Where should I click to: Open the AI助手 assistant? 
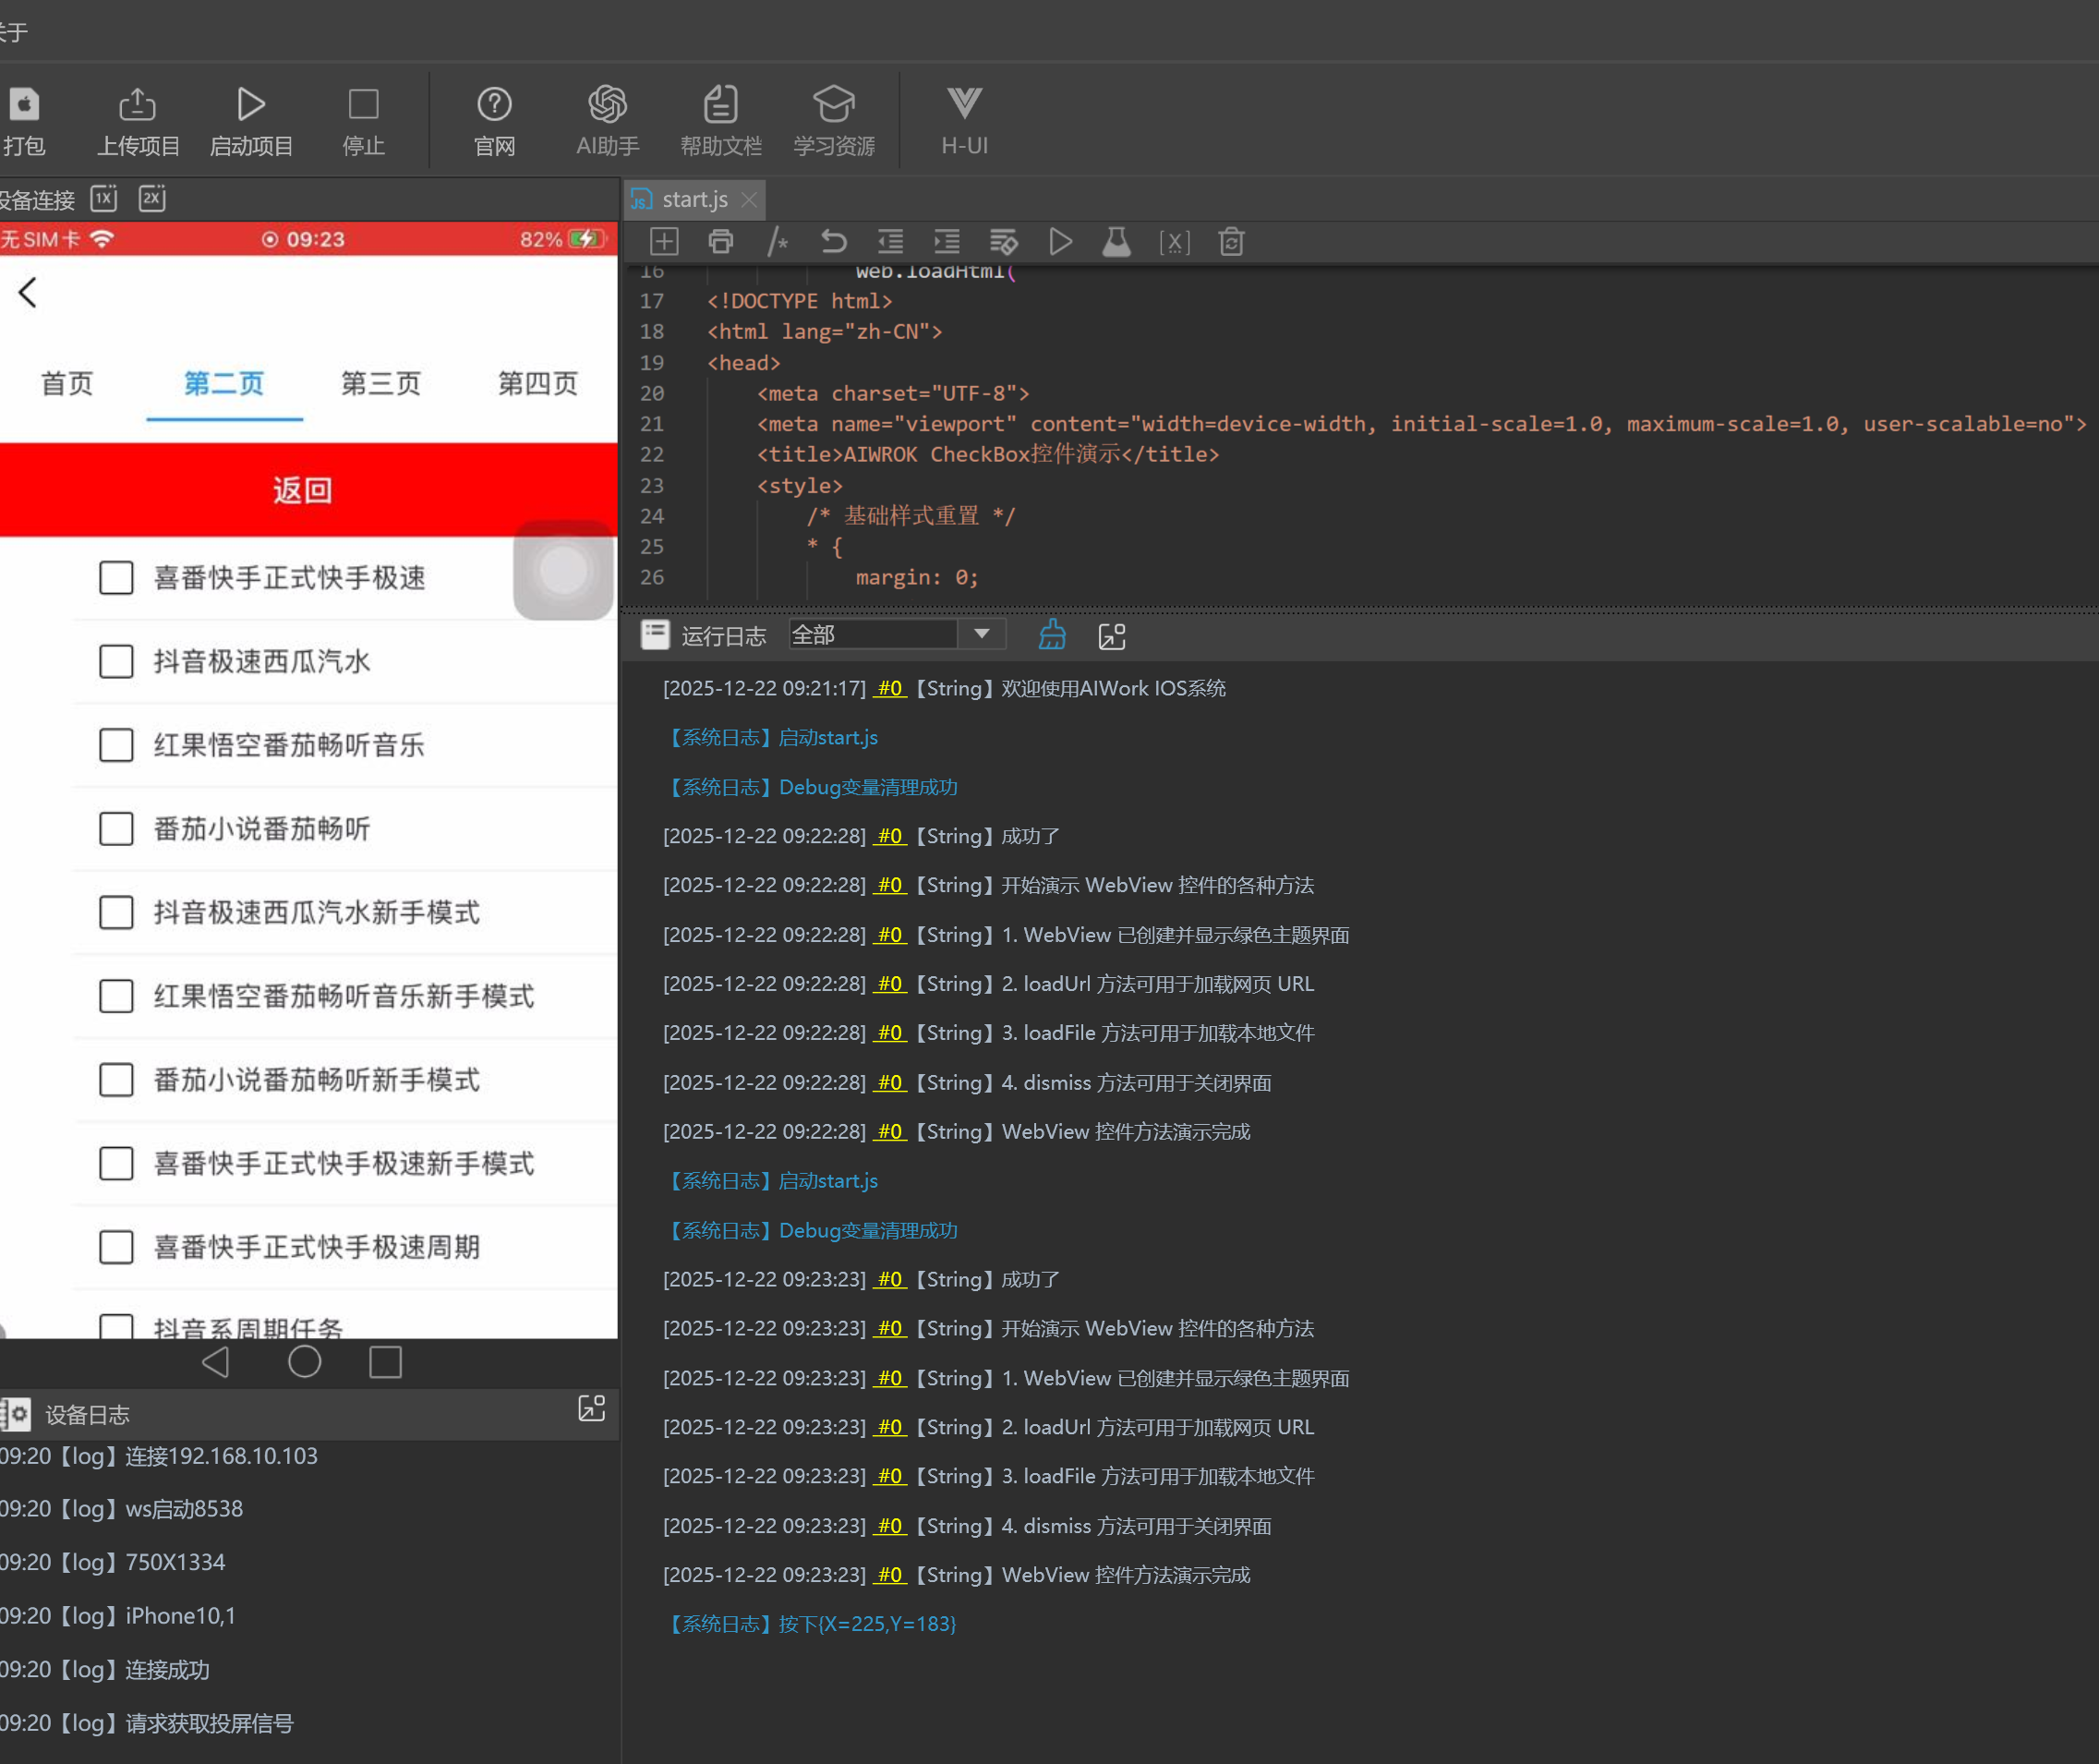[607, 121]
